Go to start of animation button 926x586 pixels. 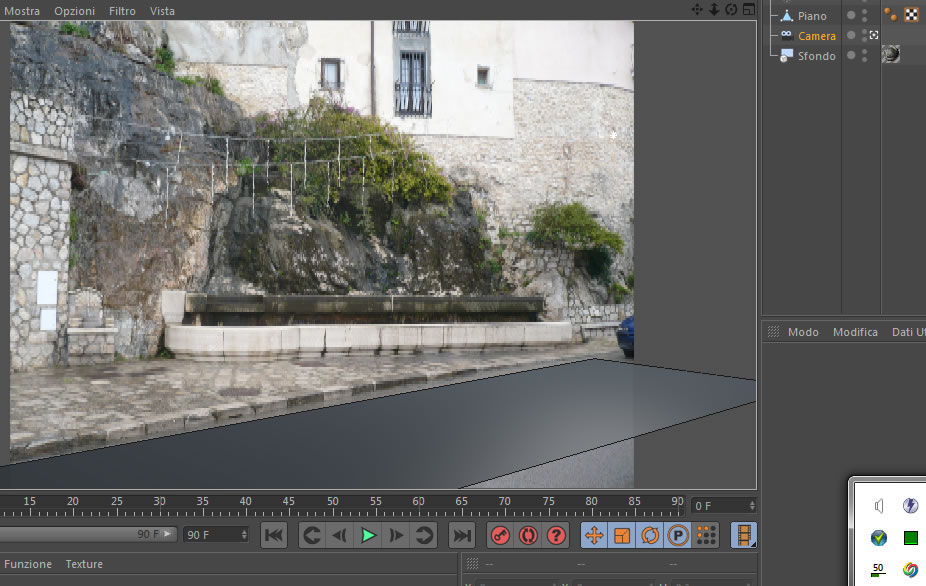273,536
